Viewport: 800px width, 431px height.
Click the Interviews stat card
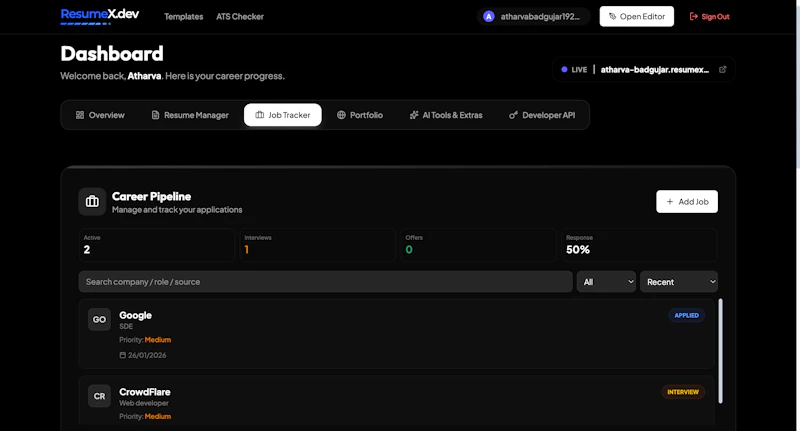317,245
